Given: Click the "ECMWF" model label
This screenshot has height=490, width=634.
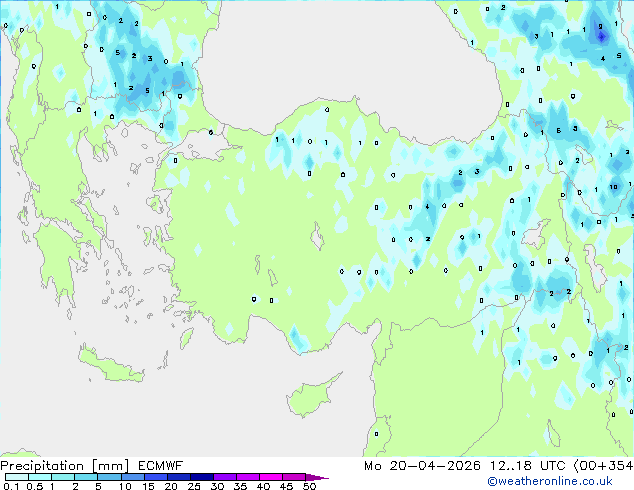Looking at the screenshot, I should [x=161, y=466].
